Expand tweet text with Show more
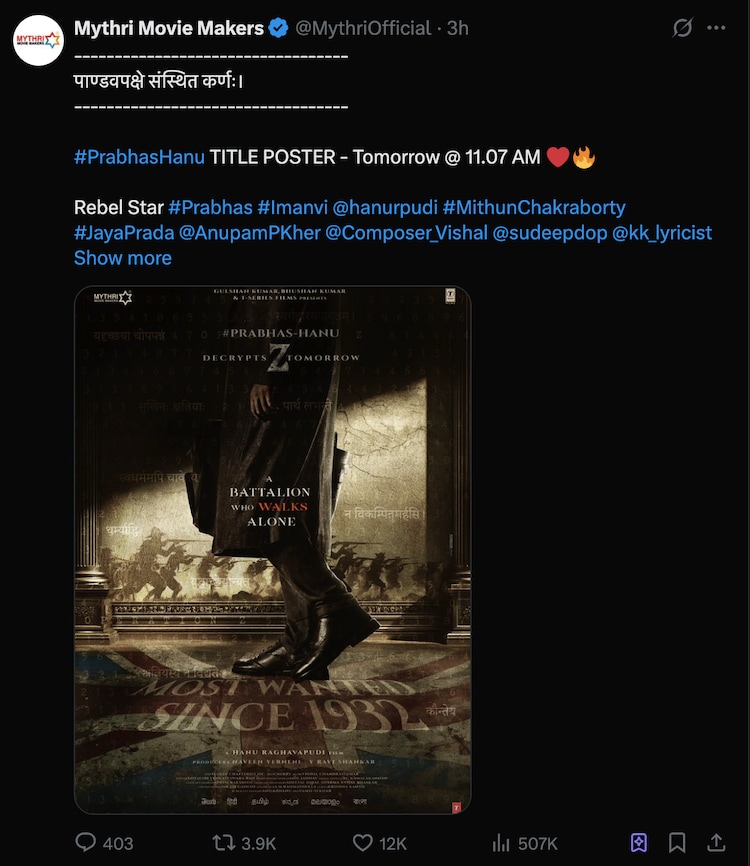This screenshot has width=750, height=866. point(123,258)
